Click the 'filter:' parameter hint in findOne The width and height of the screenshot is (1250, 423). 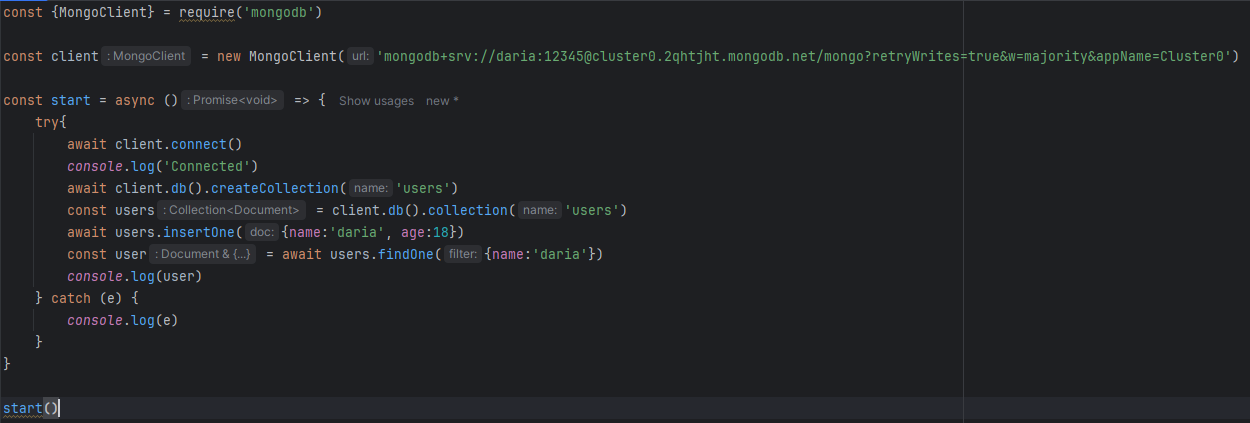point(462,254)
